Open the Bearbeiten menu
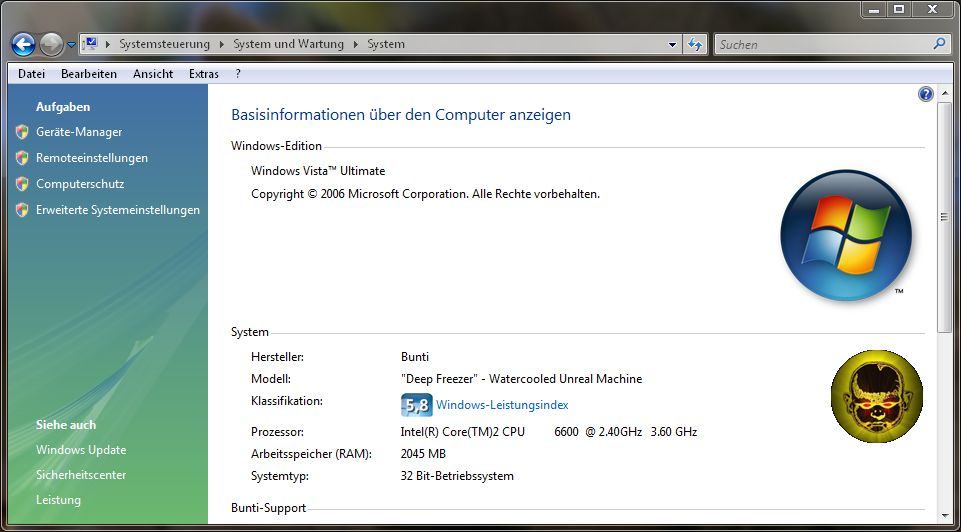Image resolution: width=961 pixels, height=532 pixels. (x=89, y=74)
